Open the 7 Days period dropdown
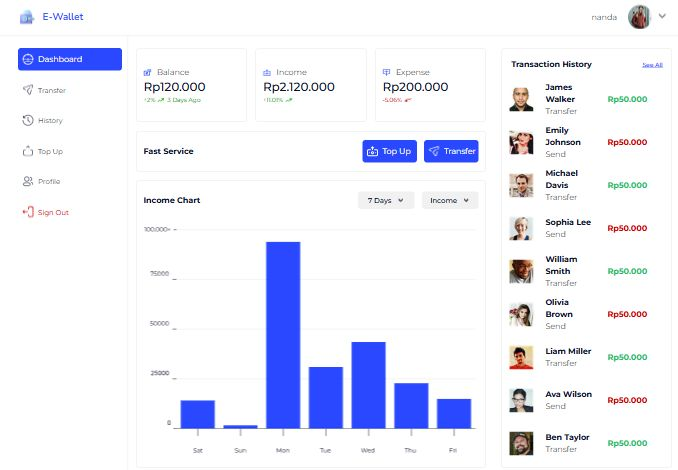Screen dimensions: 678x470 click(x=386, y=200)
